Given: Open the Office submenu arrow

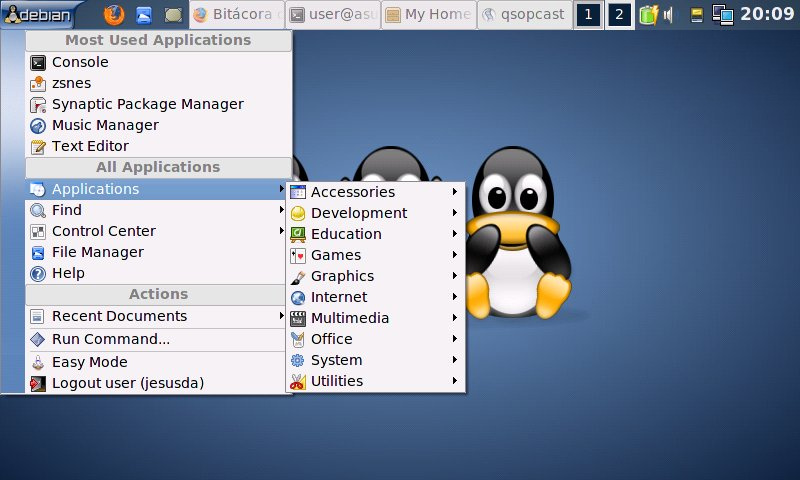Looking at the screenshot, I should click(455, 339).
